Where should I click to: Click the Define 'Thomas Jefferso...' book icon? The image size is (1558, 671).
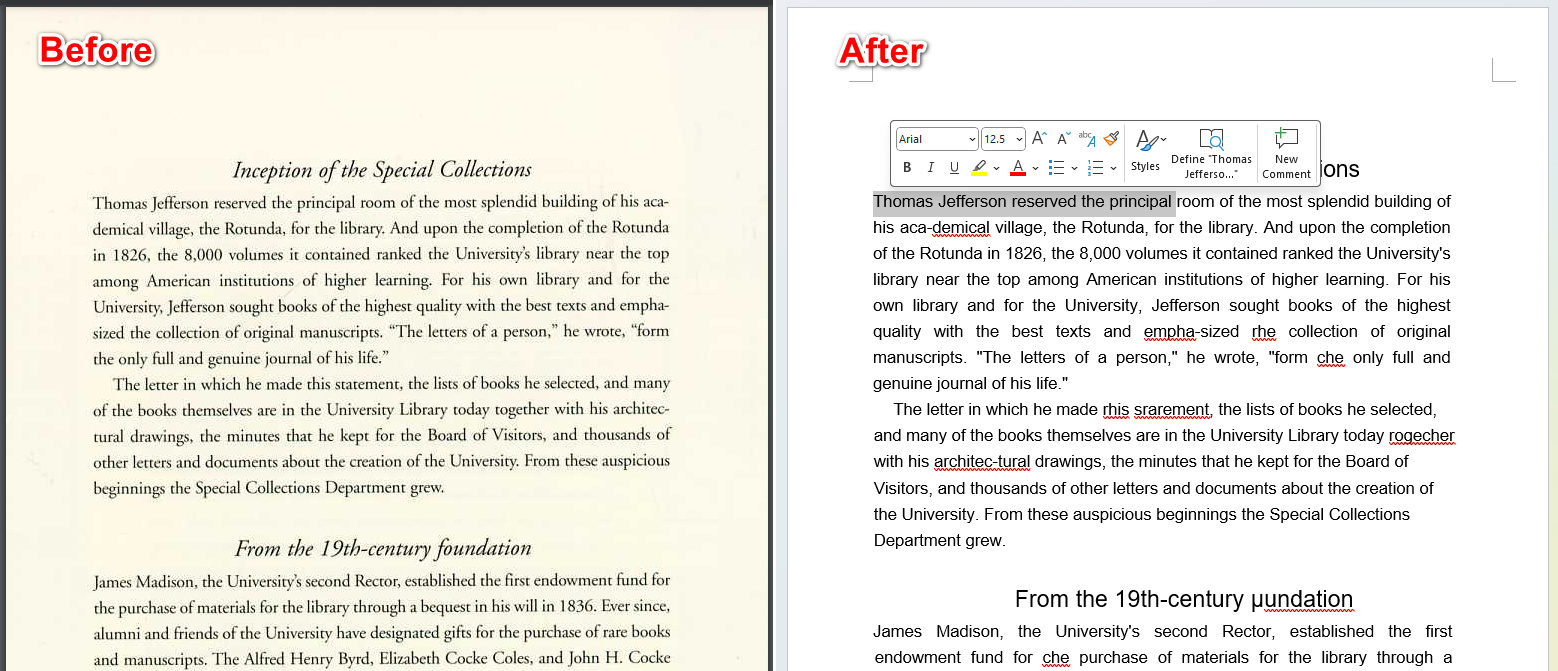coord(1213,139)
